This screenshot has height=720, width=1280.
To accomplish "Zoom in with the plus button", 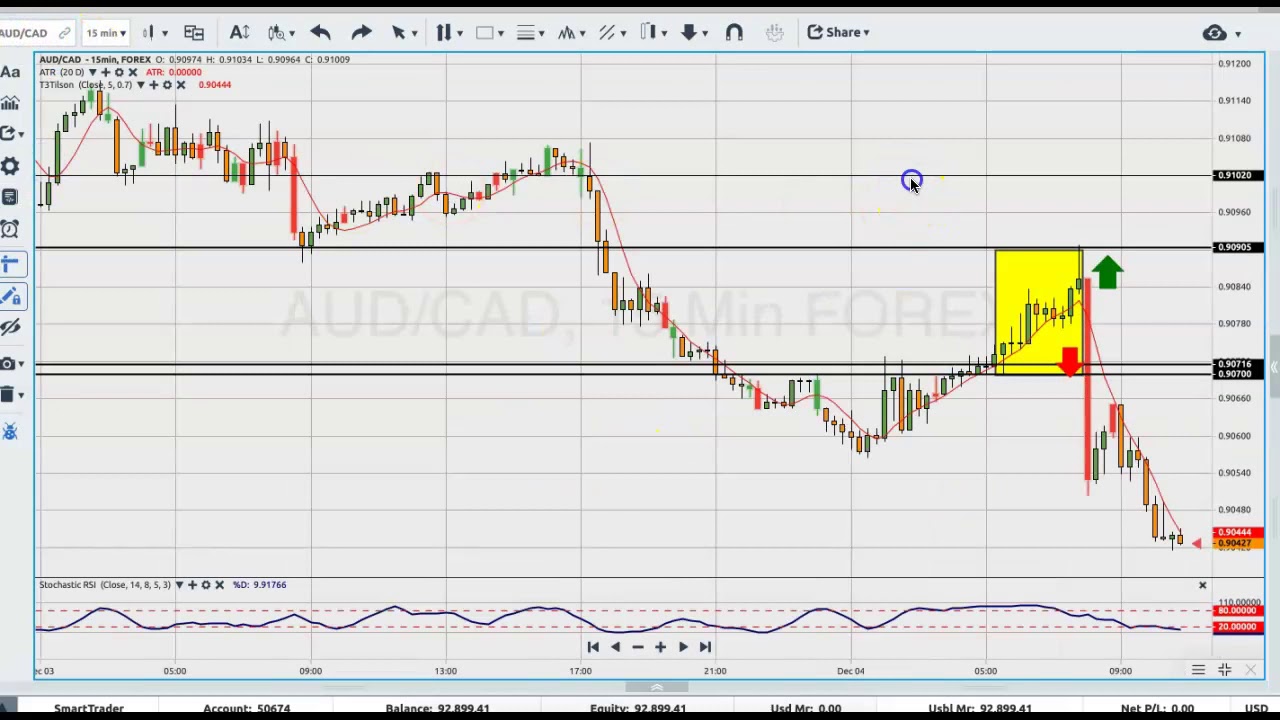I will [660, 647].
